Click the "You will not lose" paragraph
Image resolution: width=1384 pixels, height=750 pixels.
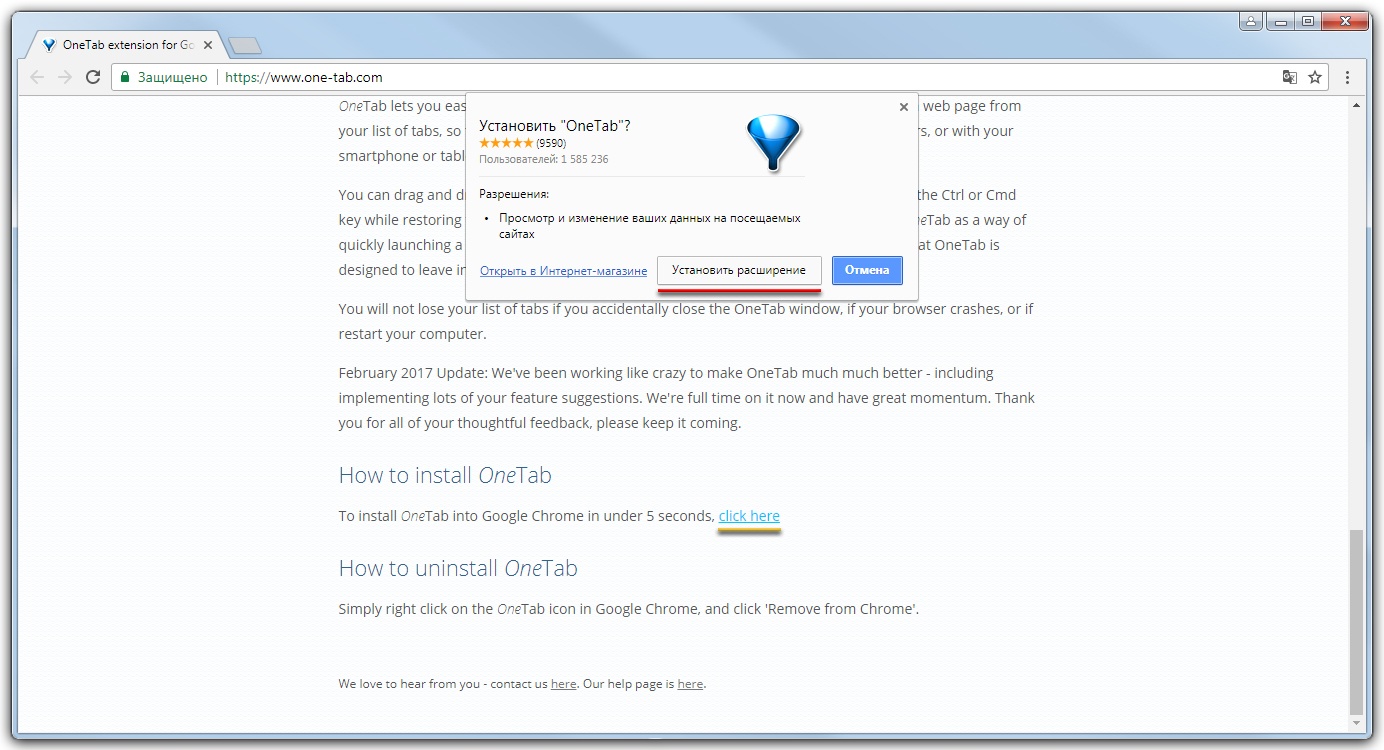coord(686,321)
